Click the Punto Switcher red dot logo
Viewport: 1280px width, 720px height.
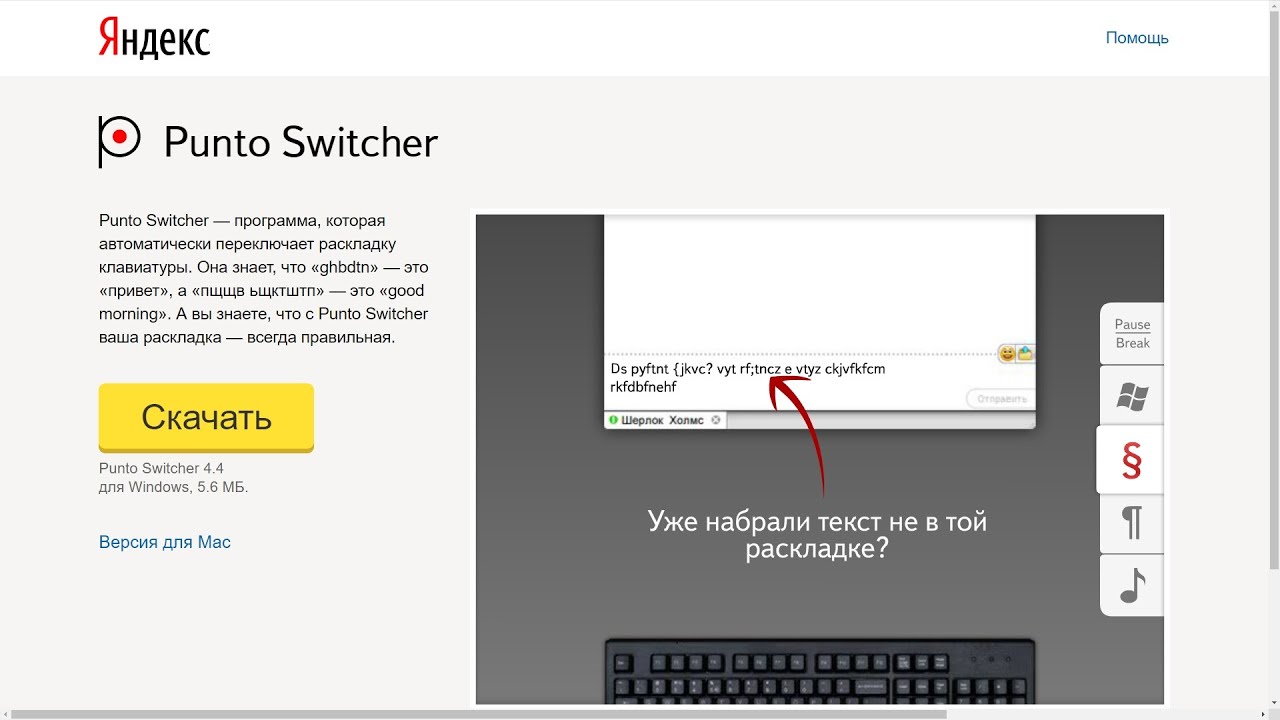point(120,140)
